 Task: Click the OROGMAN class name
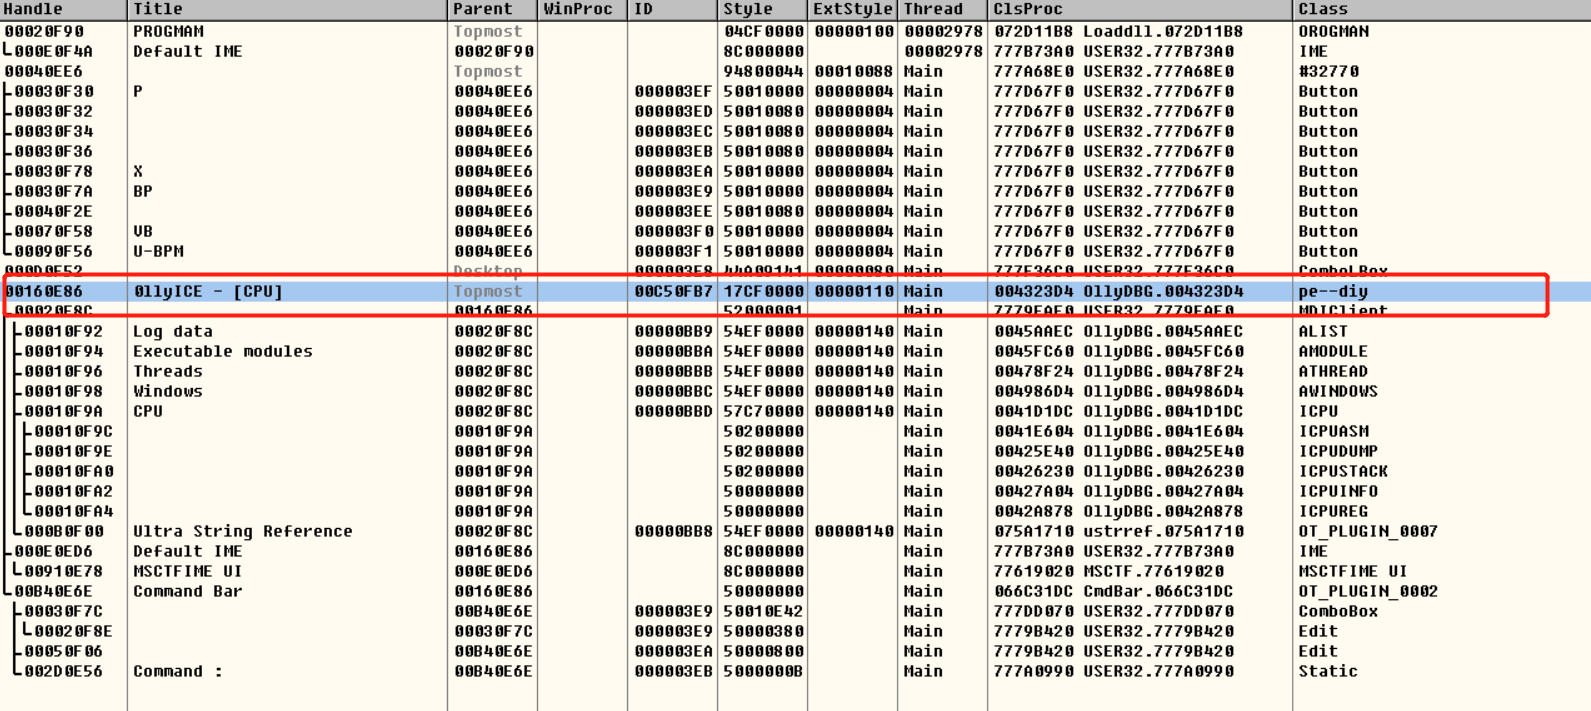click(1333, 31)
